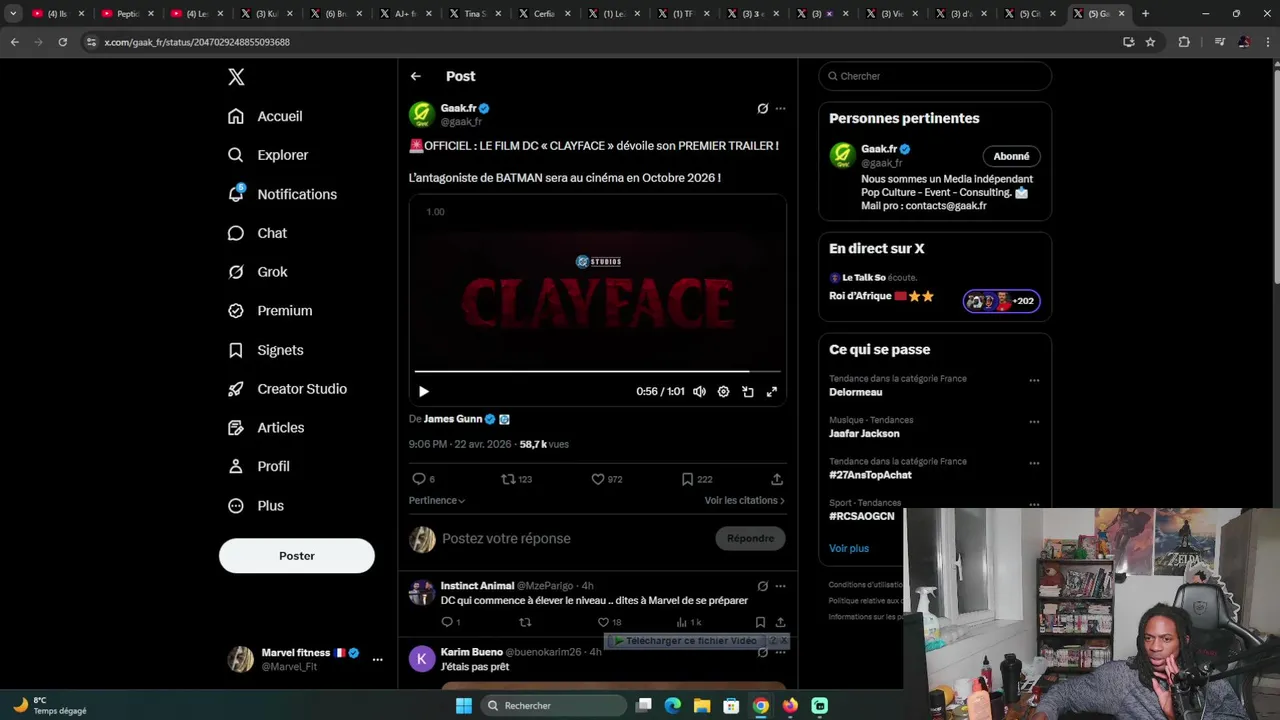Open Notifications in the sidebar
This screenshot has height=720, width=1280.
click(282, 194)
